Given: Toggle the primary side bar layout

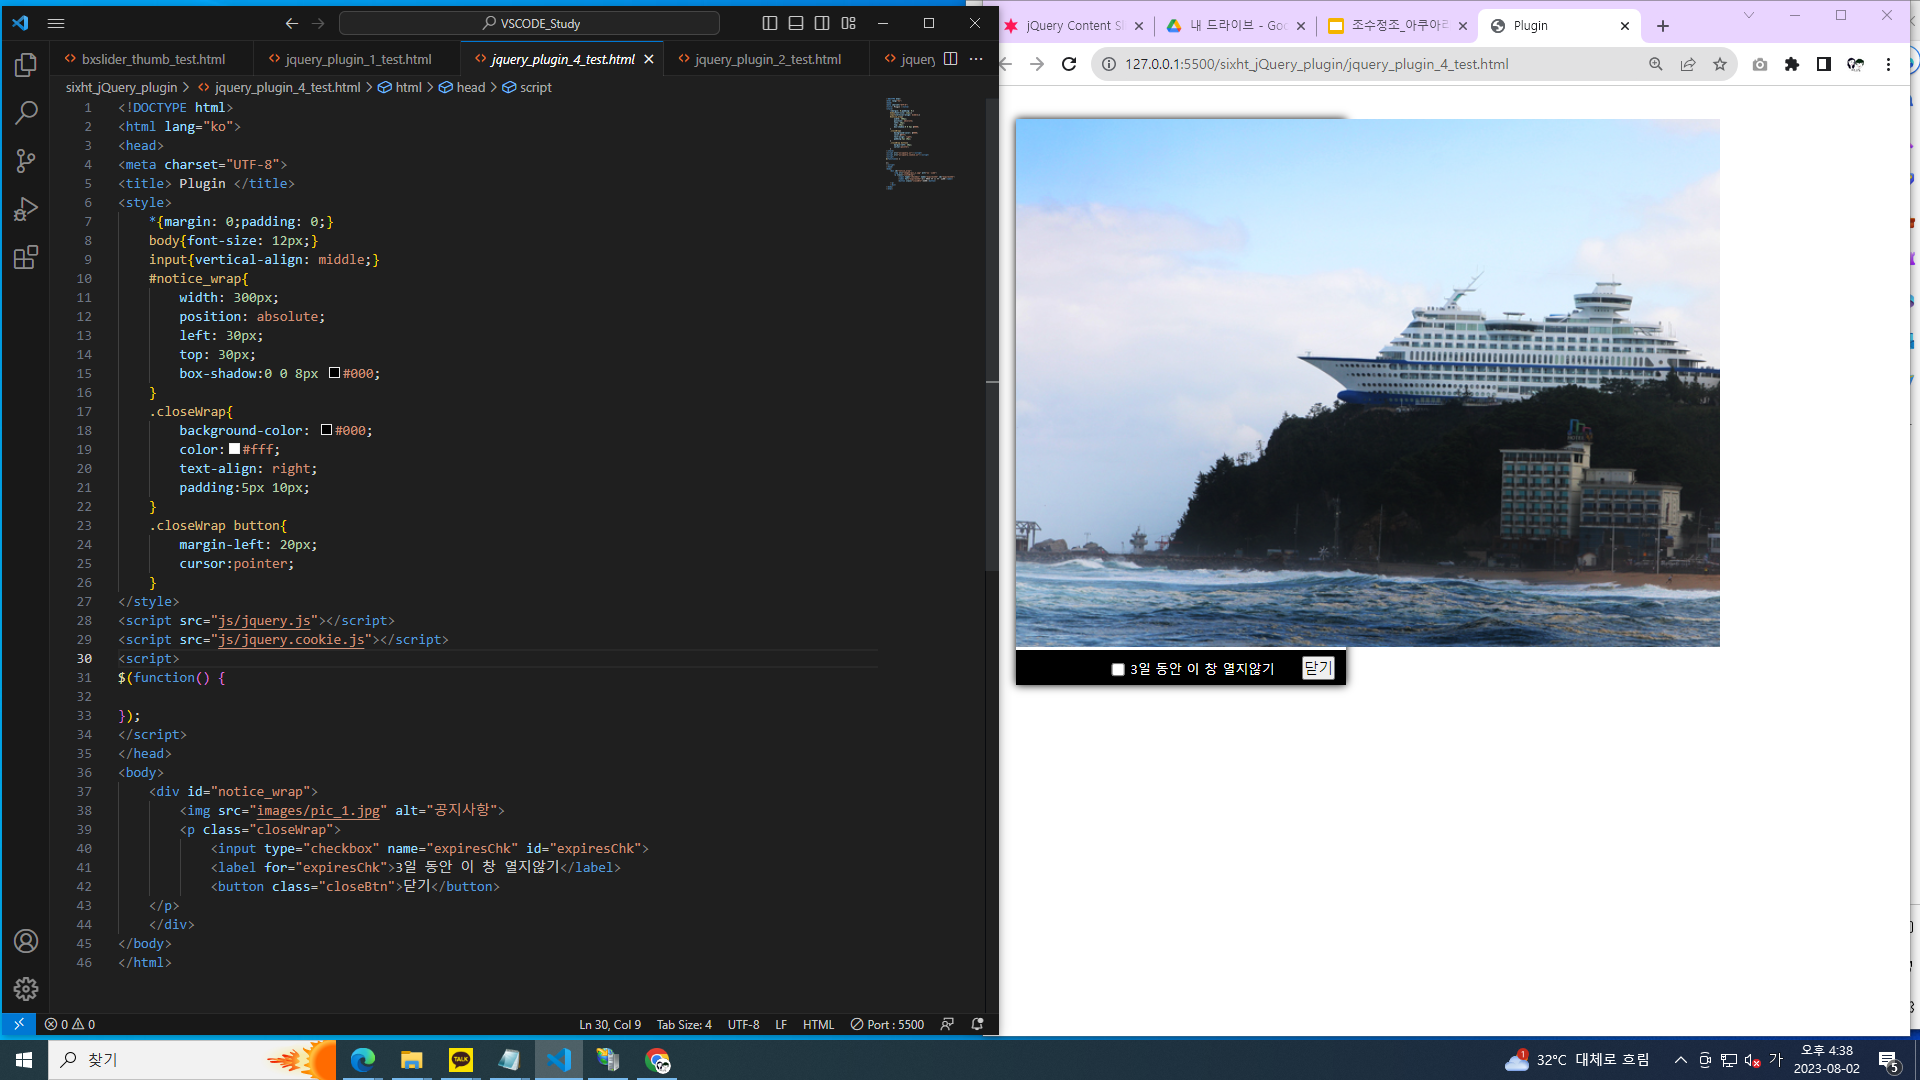Looking at the screenshot, I should (x=770, y=23).
